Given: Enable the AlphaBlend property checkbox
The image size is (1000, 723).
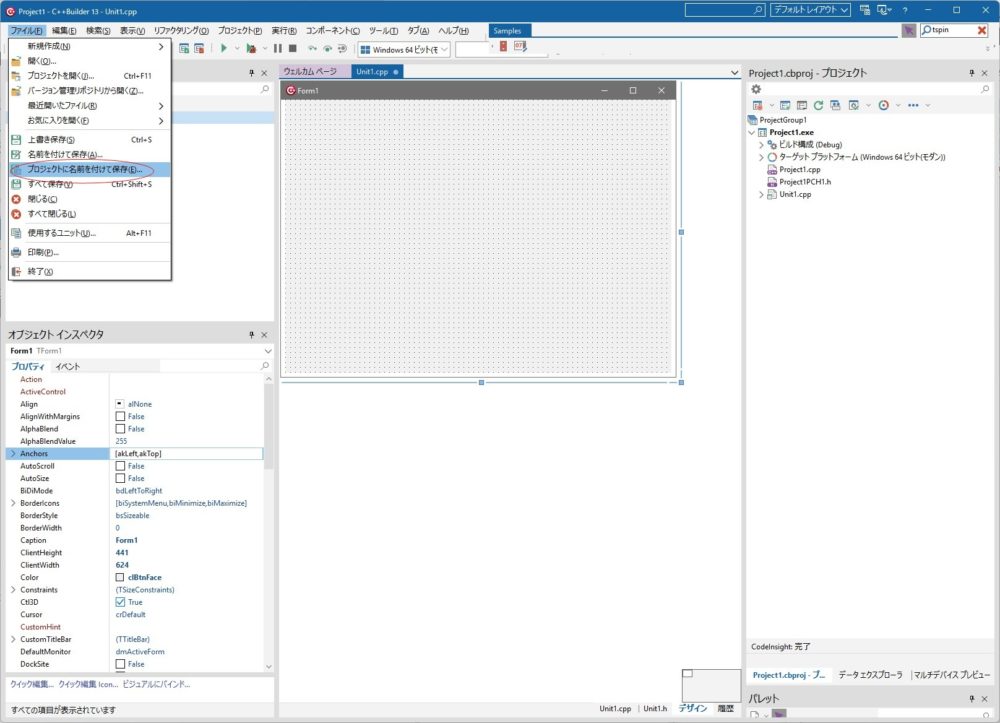Looking at the screenshot, I should 120,429.
